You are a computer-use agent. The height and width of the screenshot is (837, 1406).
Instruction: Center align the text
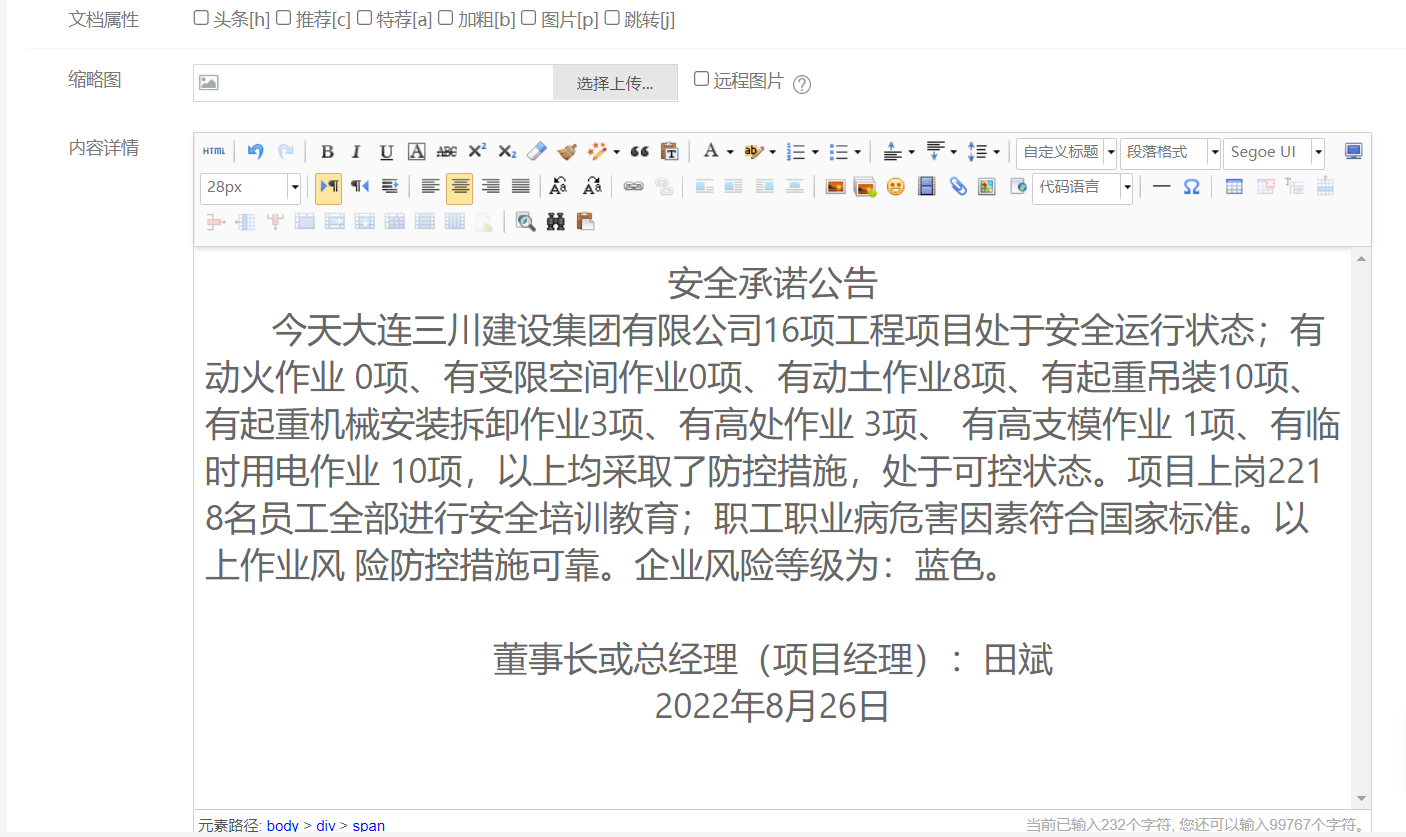[460, 186]
